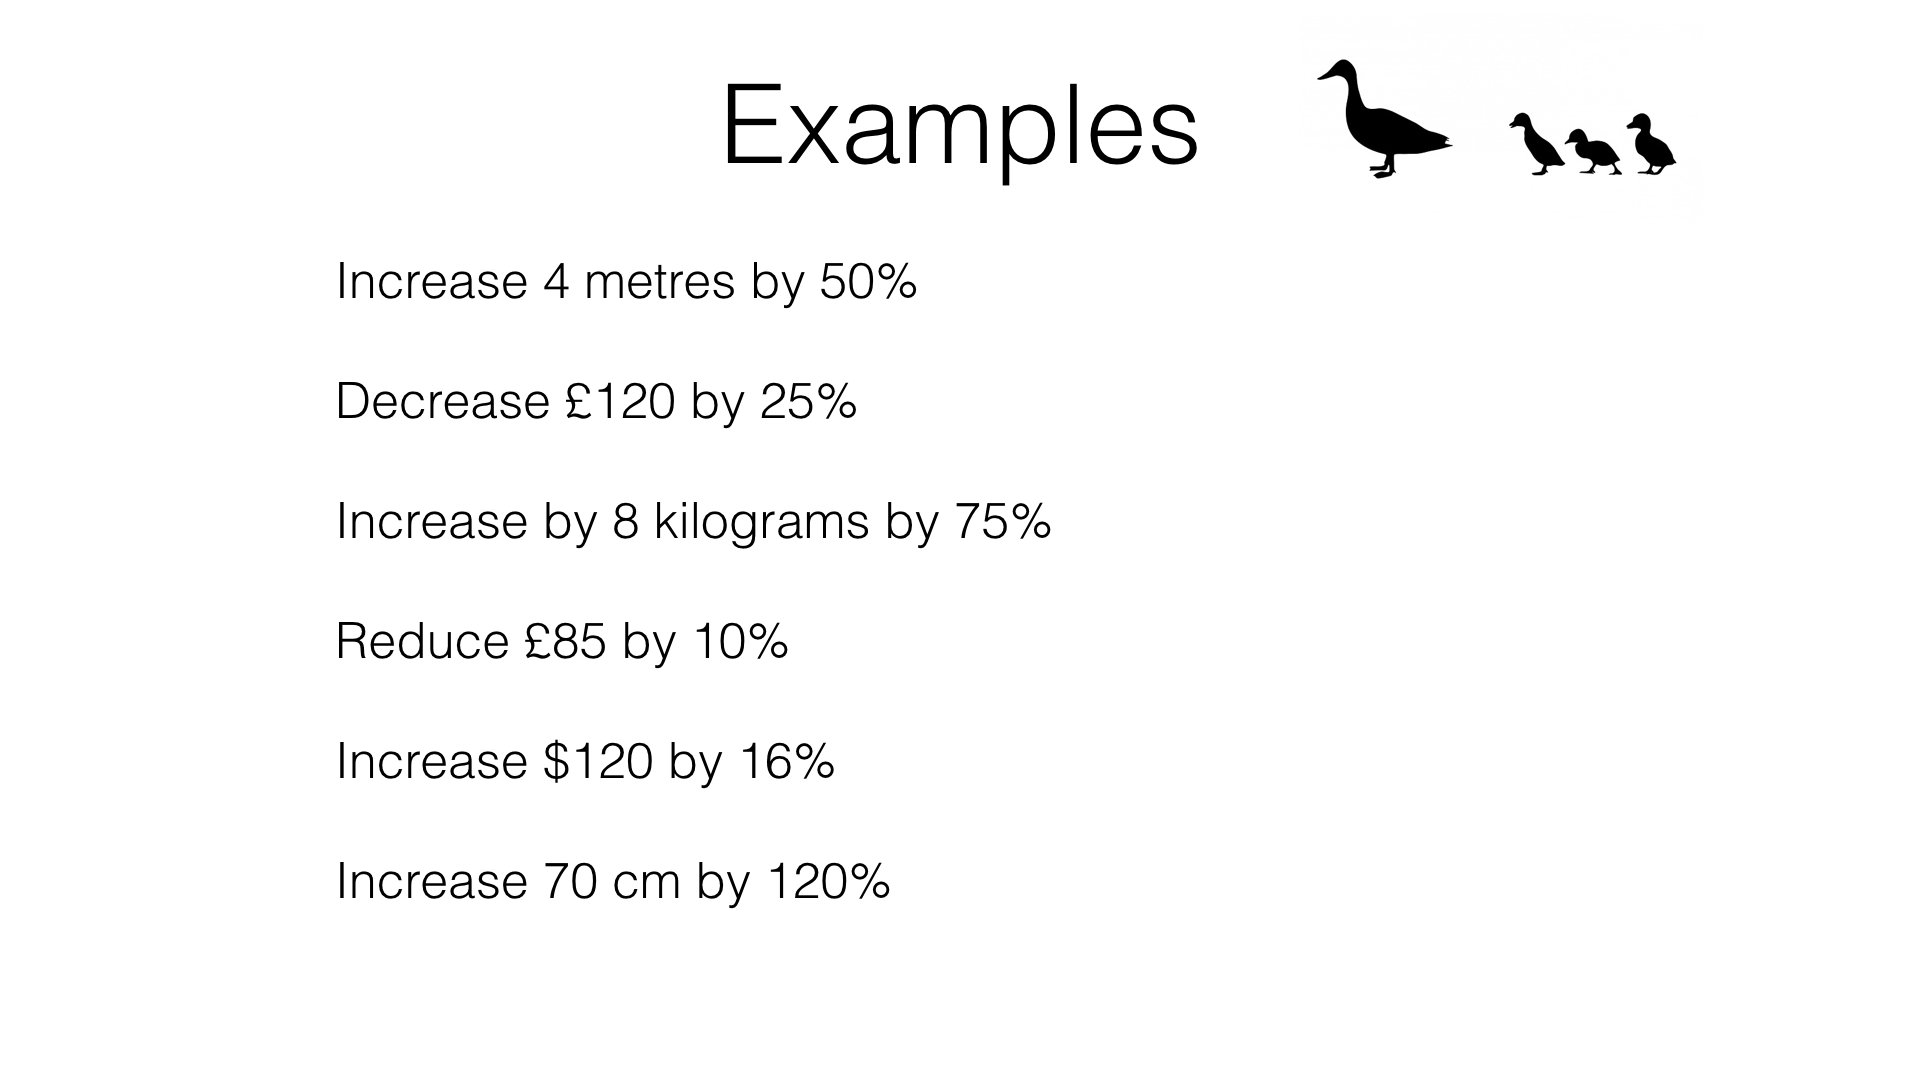Click the "Examples" slide title

(959, 127)
